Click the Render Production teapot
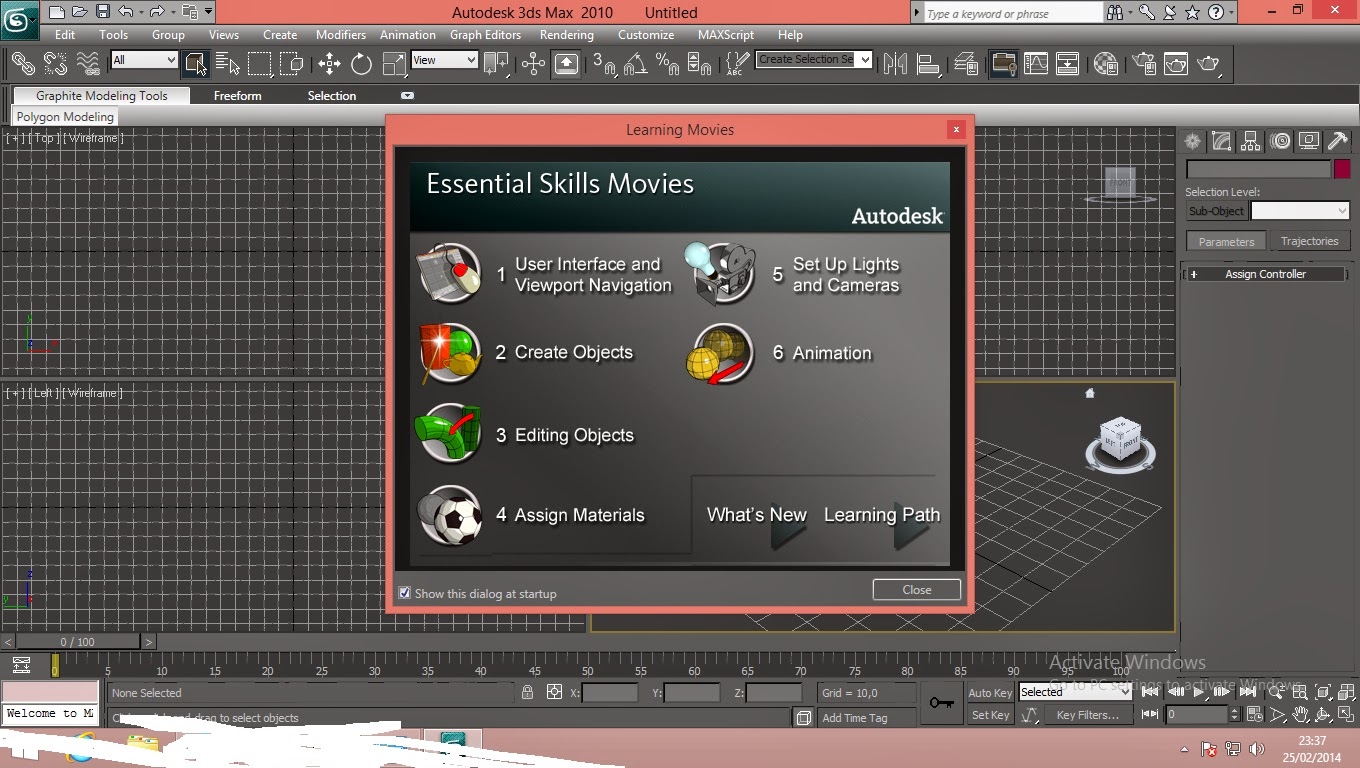Viewport: 1360px width, 768px height. [1209, 63]
